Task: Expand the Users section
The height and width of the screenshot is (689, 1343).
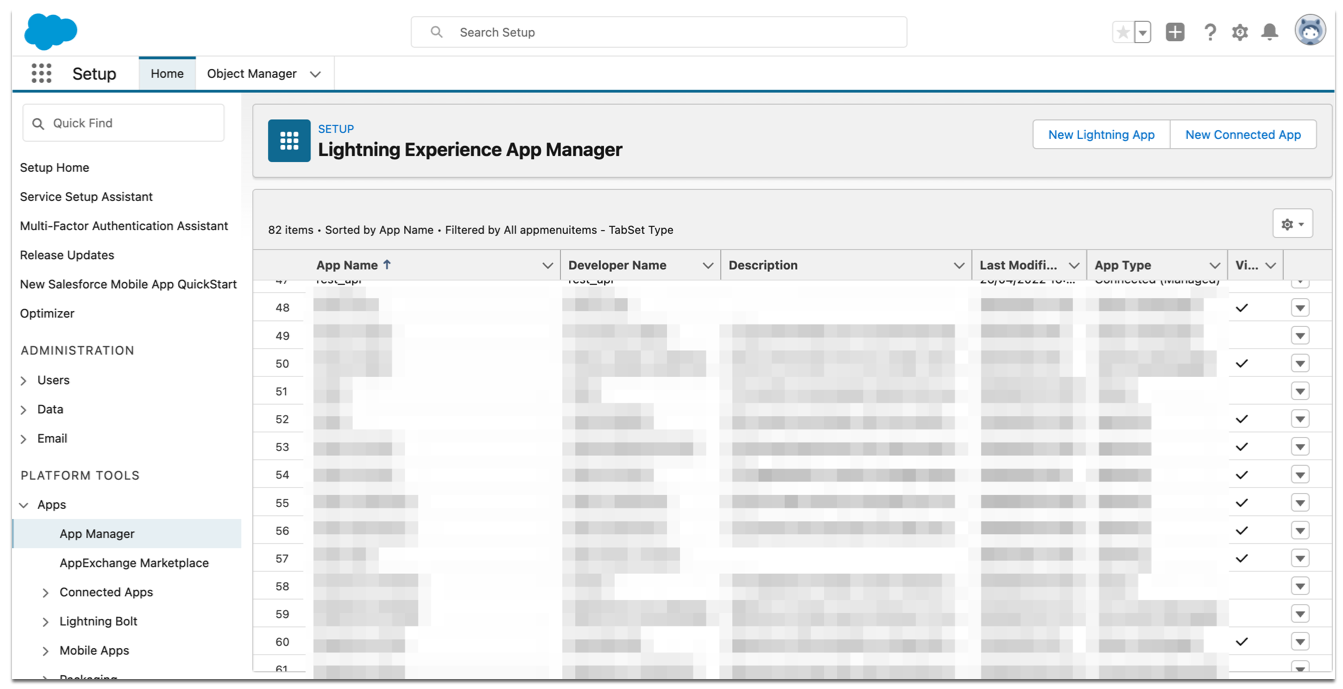Action: click(x=24, y=380)
